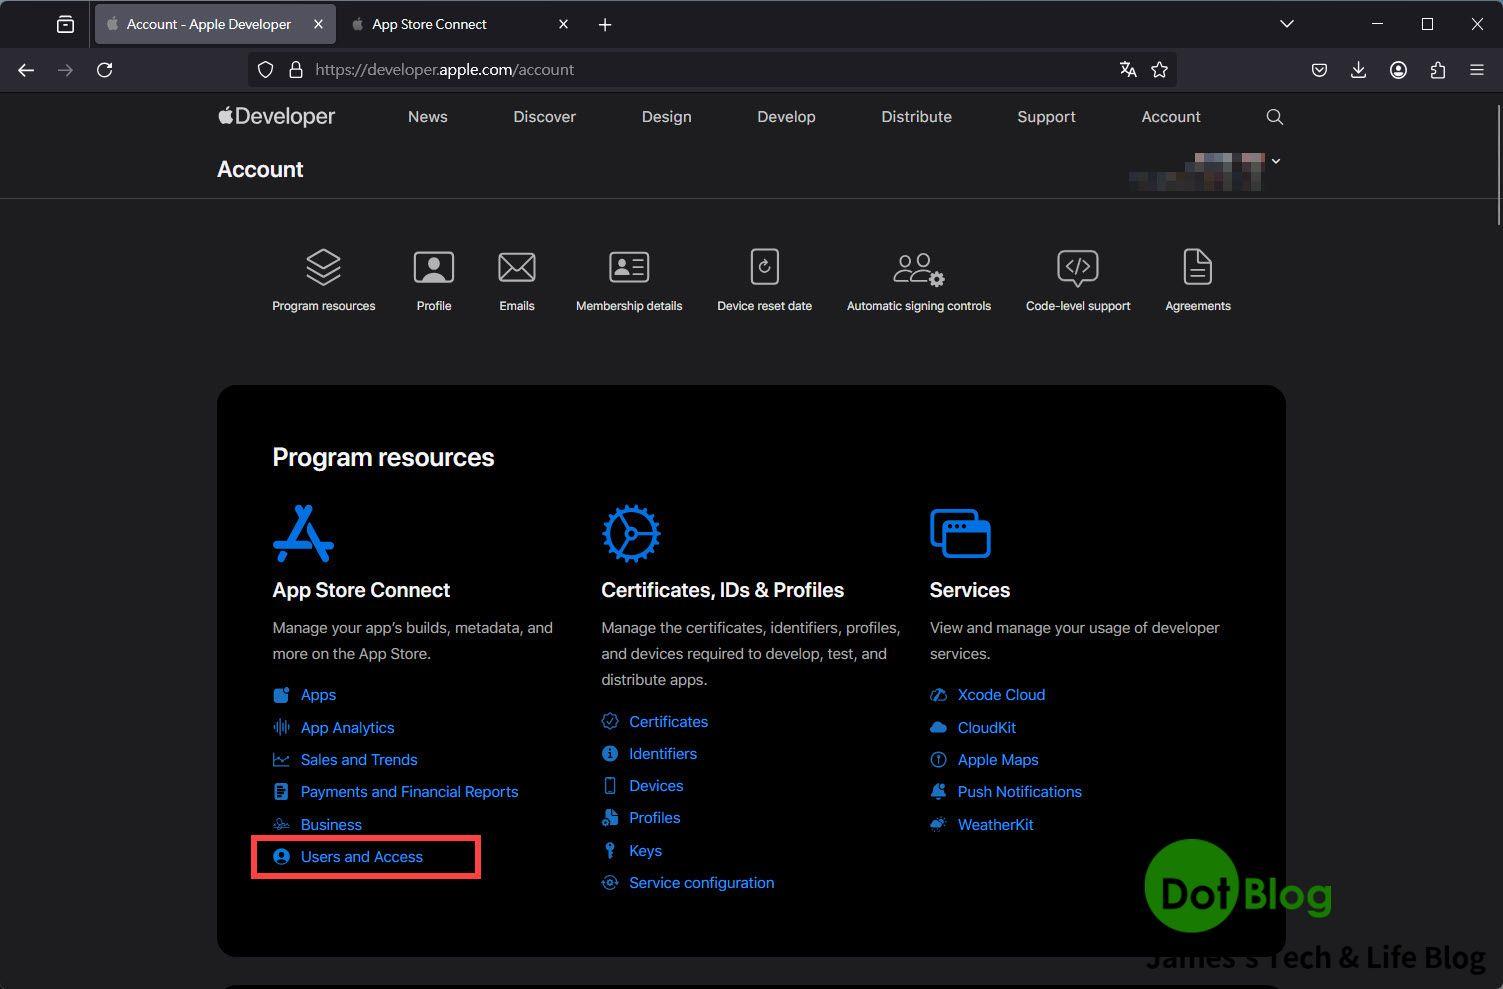1503x989 pixels.
Task: Click the search magnifier in Developer nav
Action: tap(1274, 117)
